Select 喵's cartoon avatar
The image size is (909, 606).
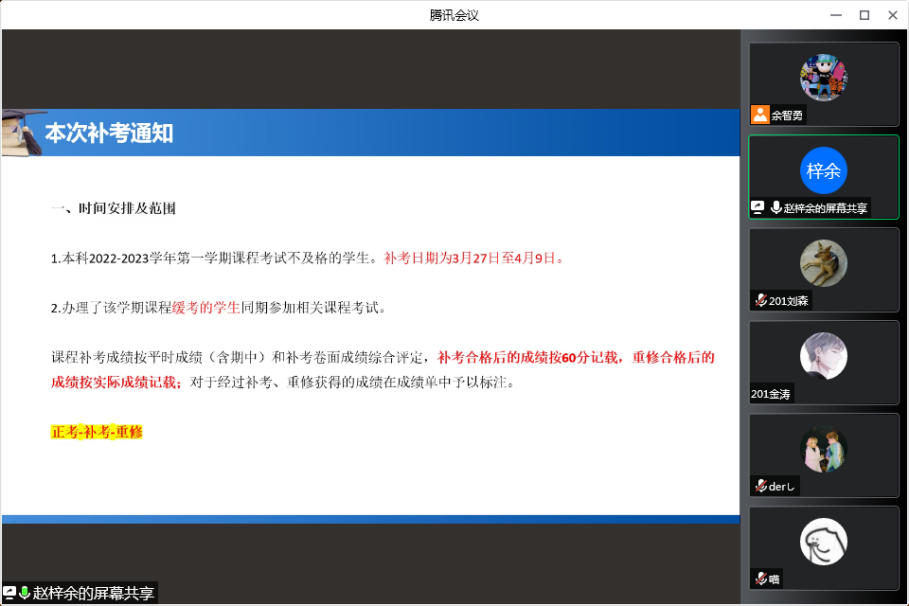tap(823, 542)
